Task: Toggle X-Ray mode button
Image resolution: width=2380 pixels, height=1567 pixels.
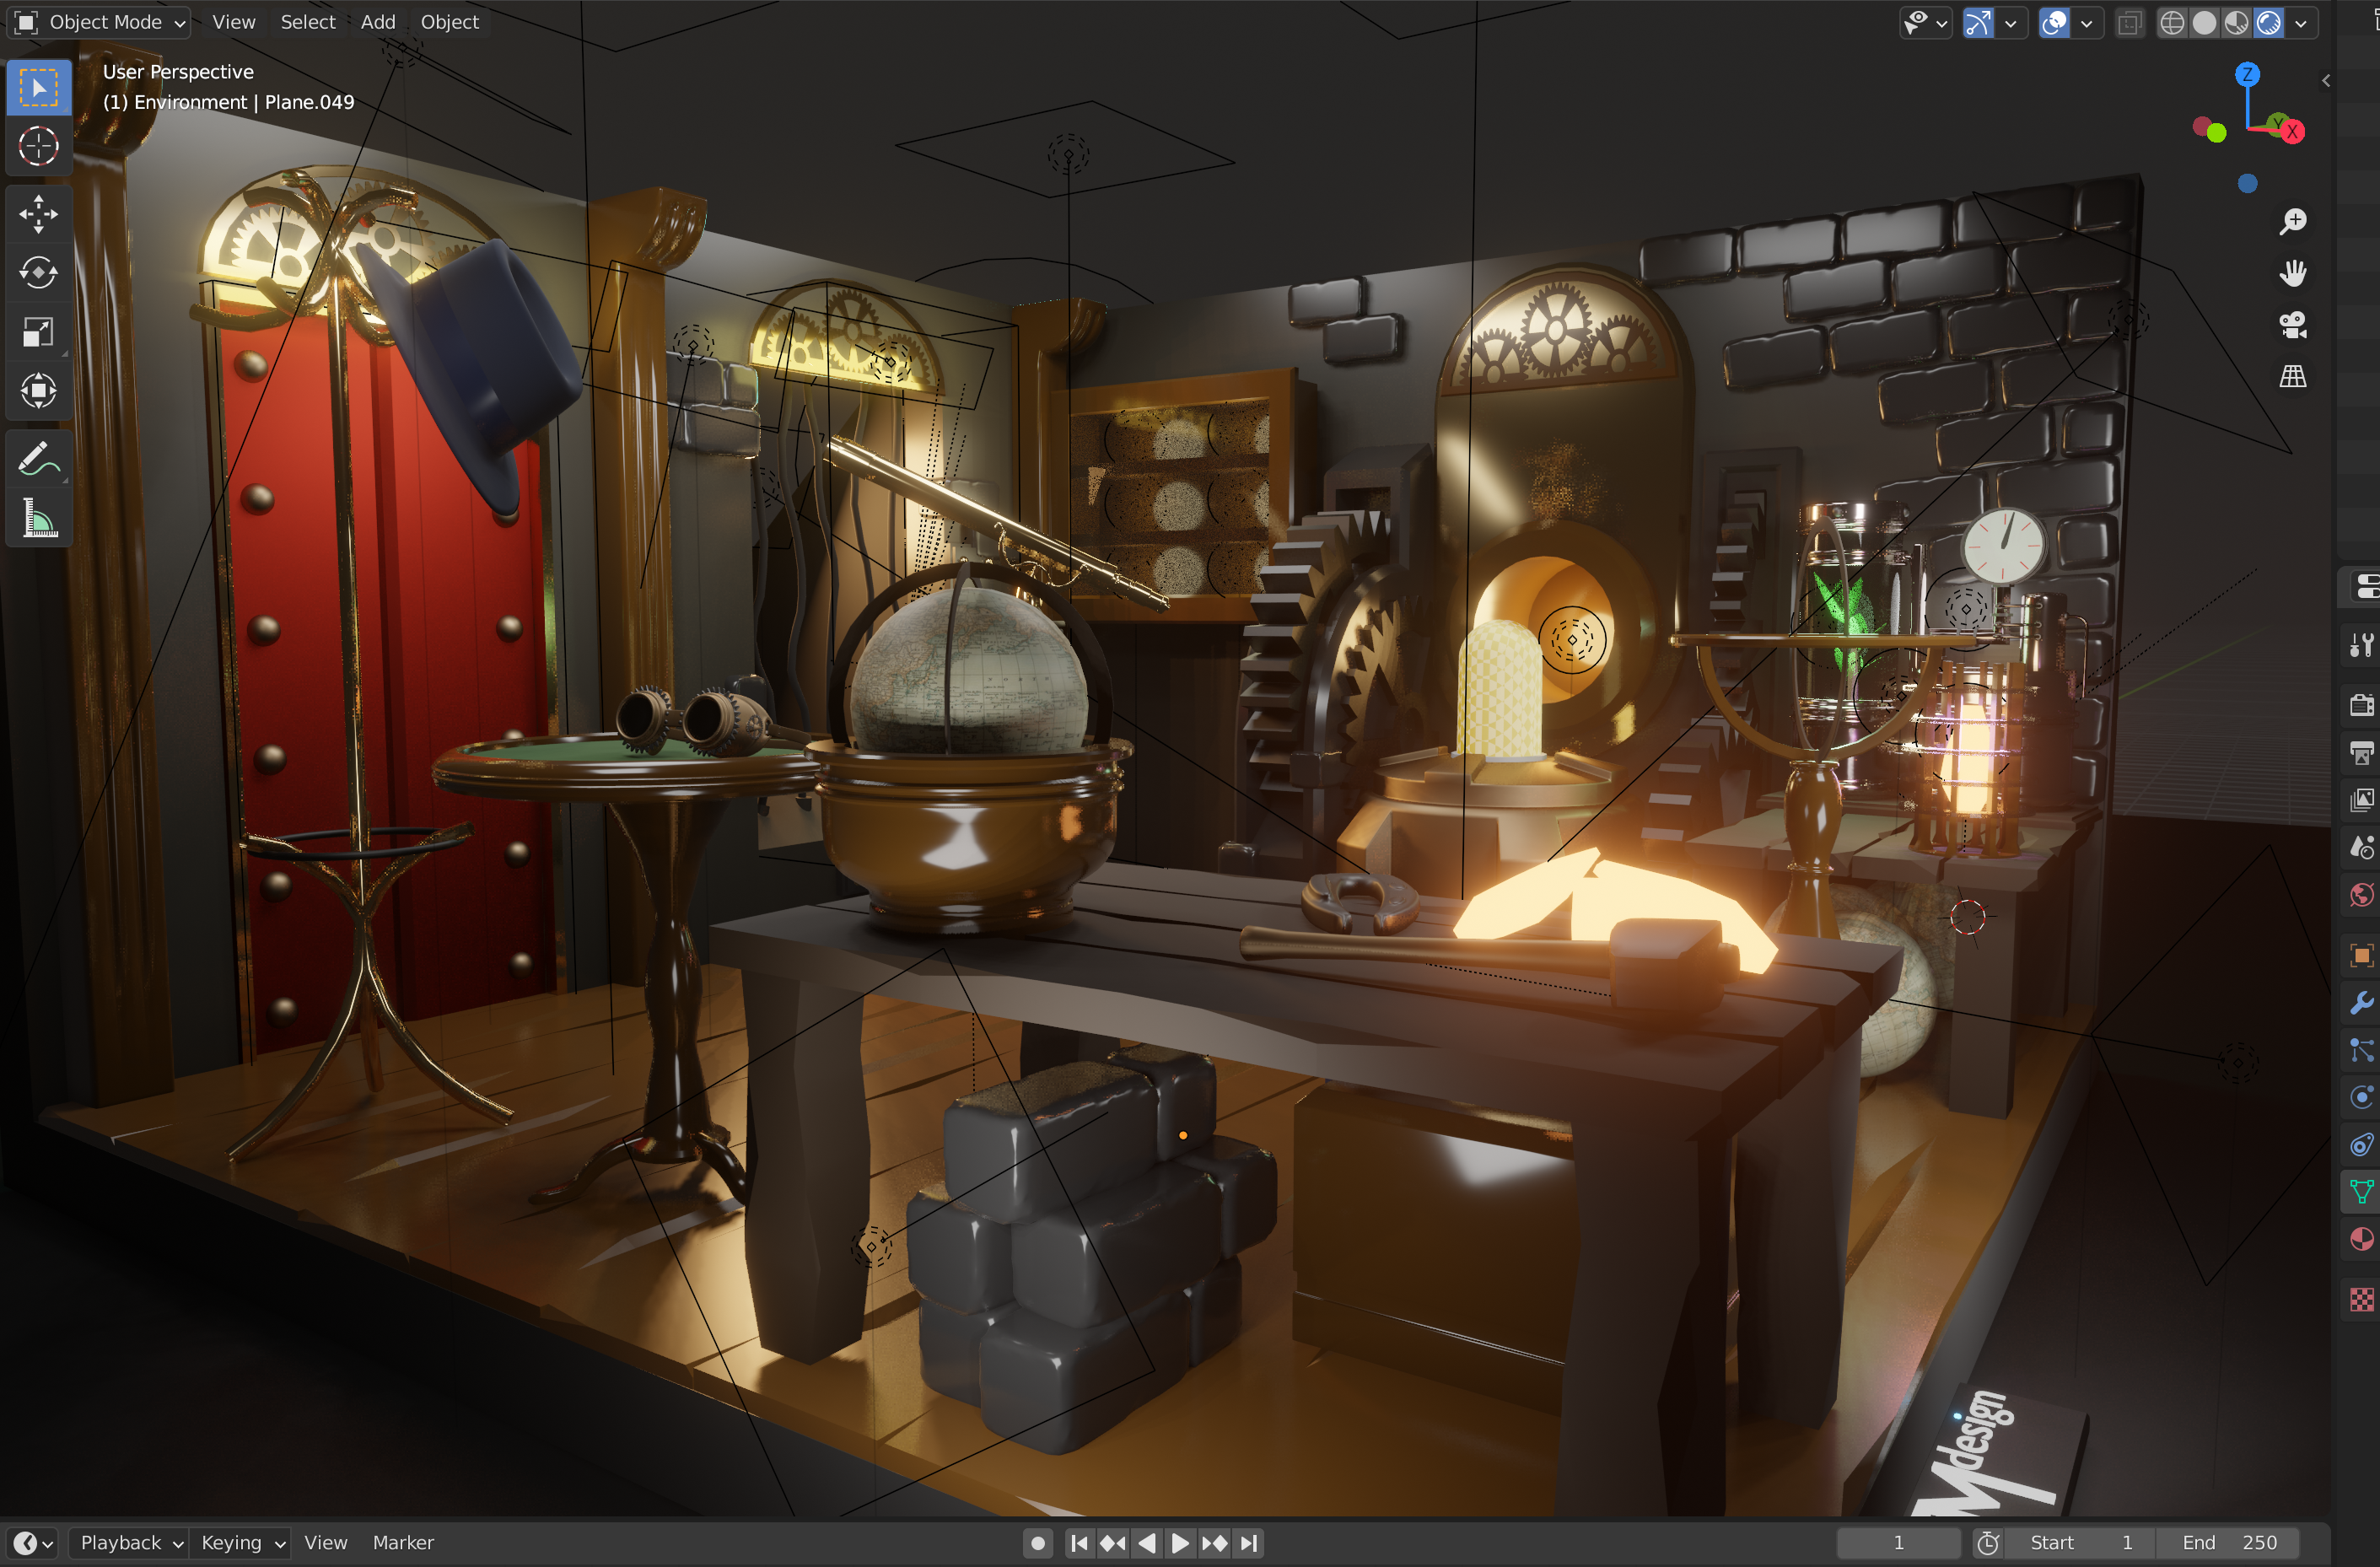Action: (x=2130, y=22)
